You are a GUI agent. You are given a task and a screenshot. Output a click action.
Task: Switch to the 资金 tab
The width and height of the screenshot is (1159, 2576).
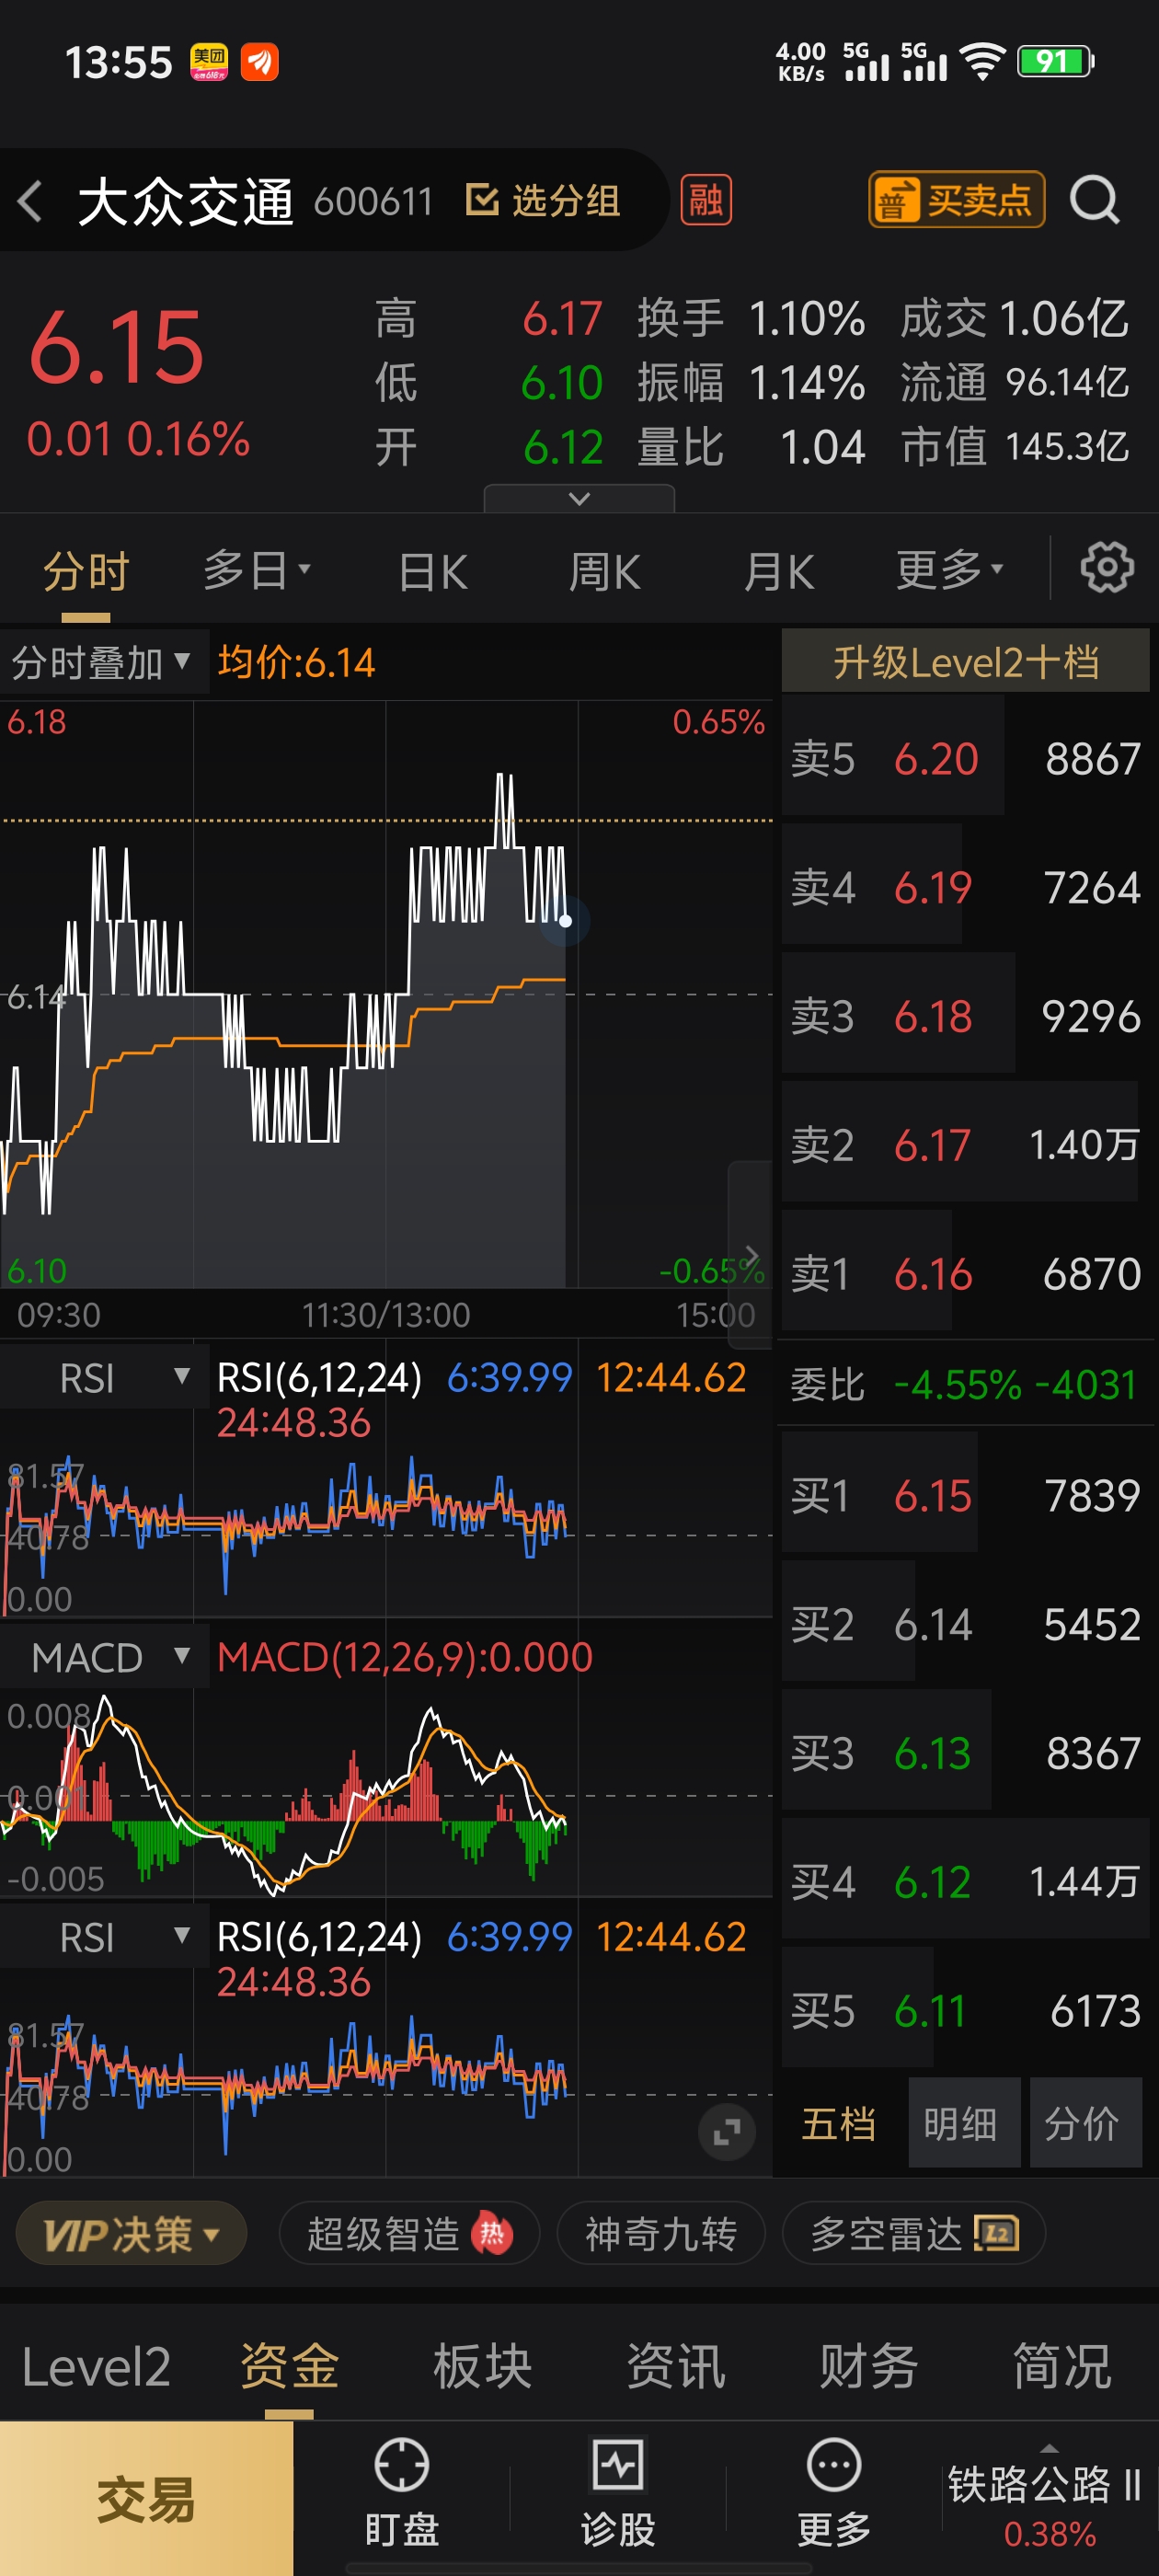point(289,2366)
